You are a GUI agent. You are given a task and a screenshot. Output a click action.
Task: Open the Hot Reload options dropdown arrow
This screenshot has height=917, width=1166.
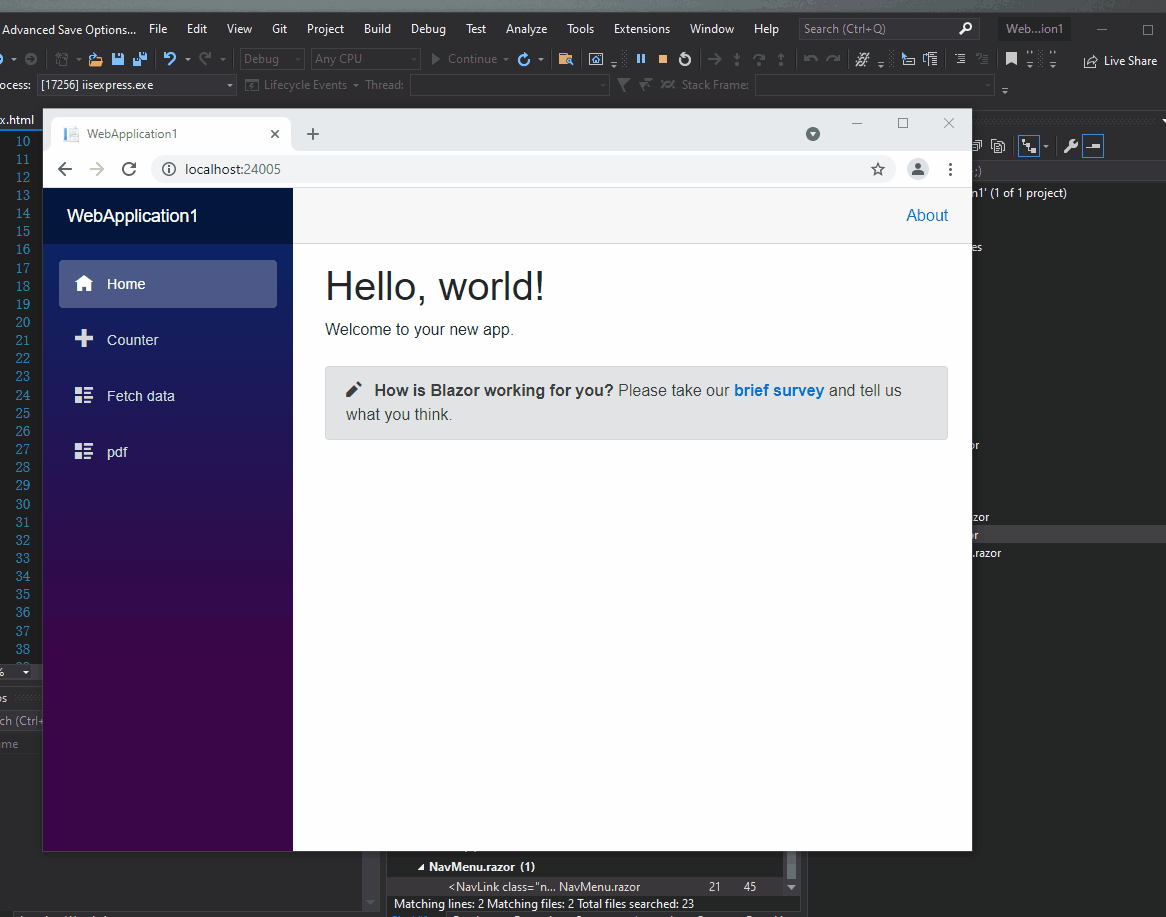[541, 59]
